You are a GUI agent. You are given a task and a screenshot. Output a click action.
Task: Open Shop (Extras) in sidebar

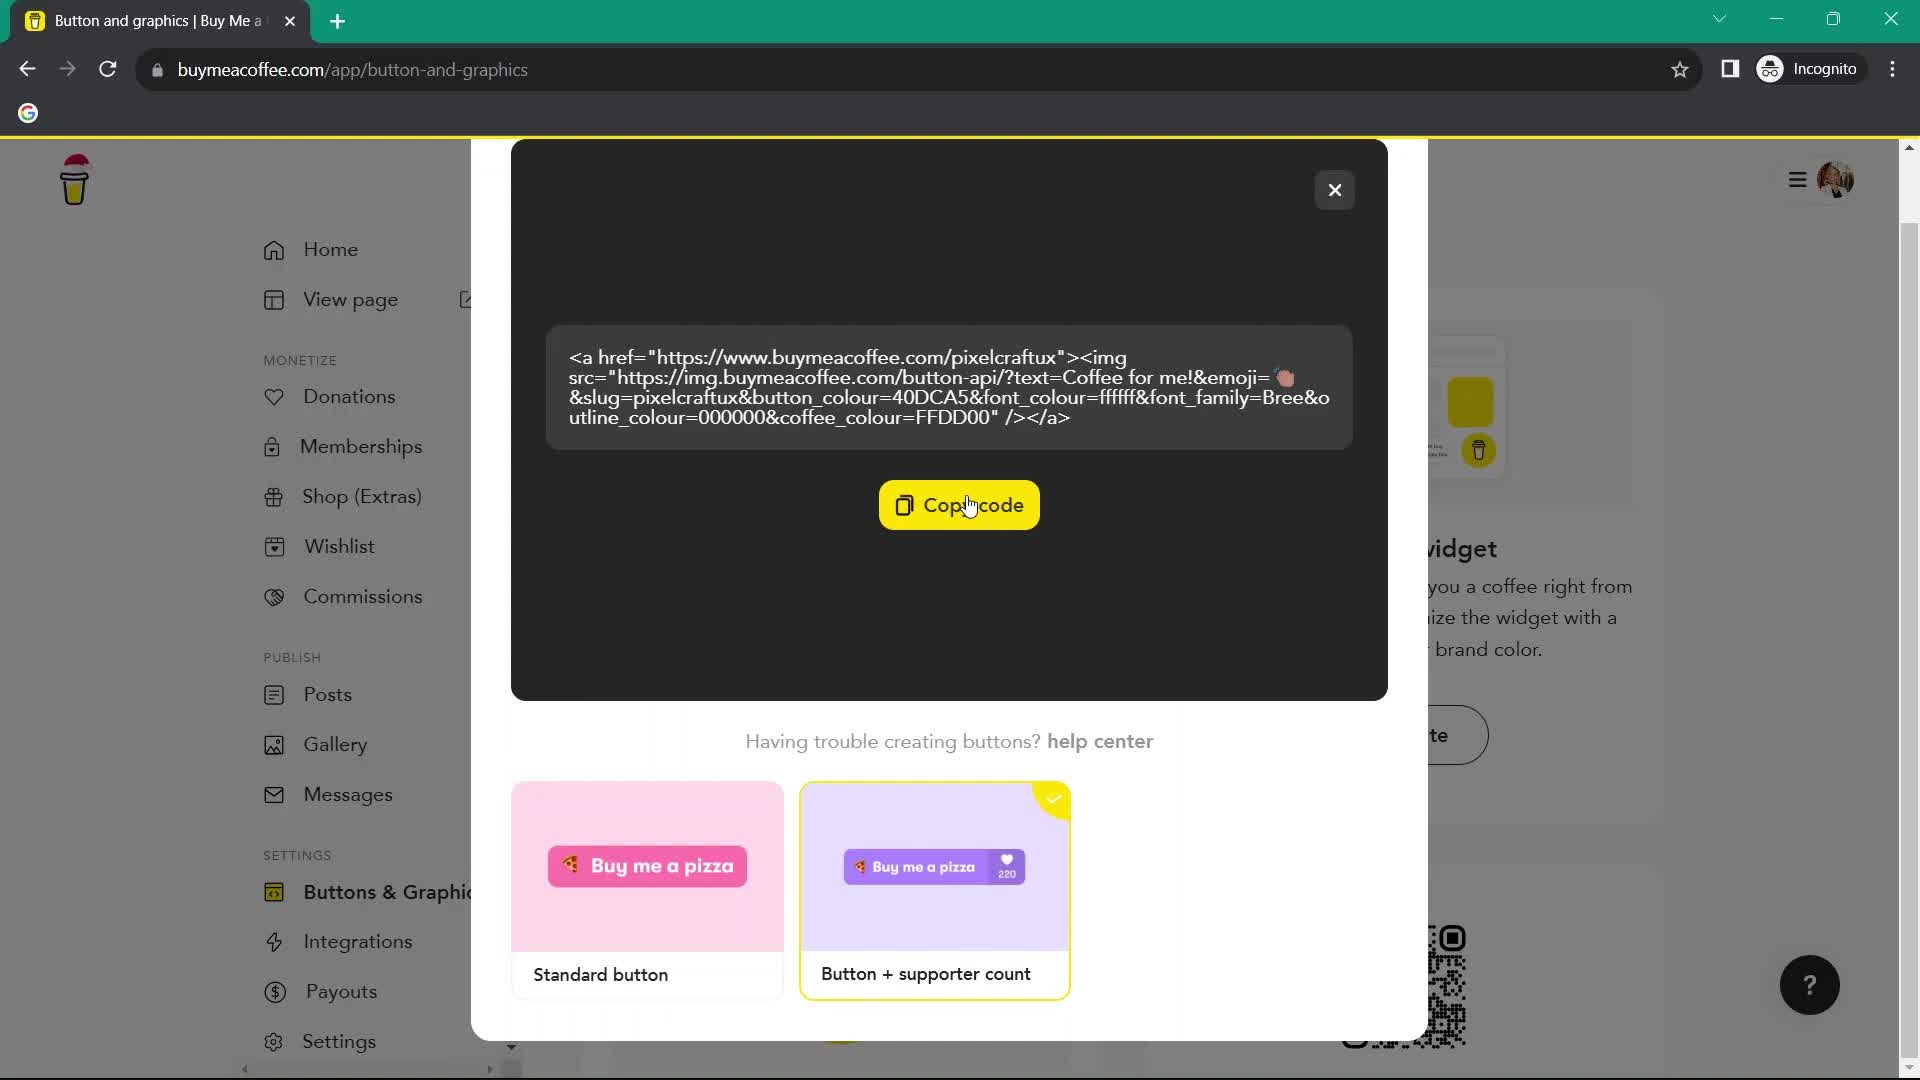click(x=361, y=496)
